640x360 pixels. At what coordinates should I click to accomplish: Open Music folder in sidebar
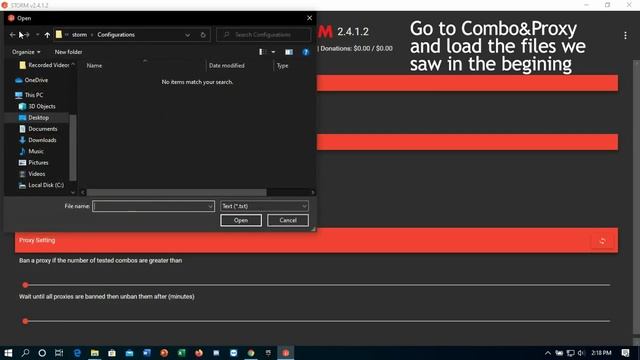(31, 151)
